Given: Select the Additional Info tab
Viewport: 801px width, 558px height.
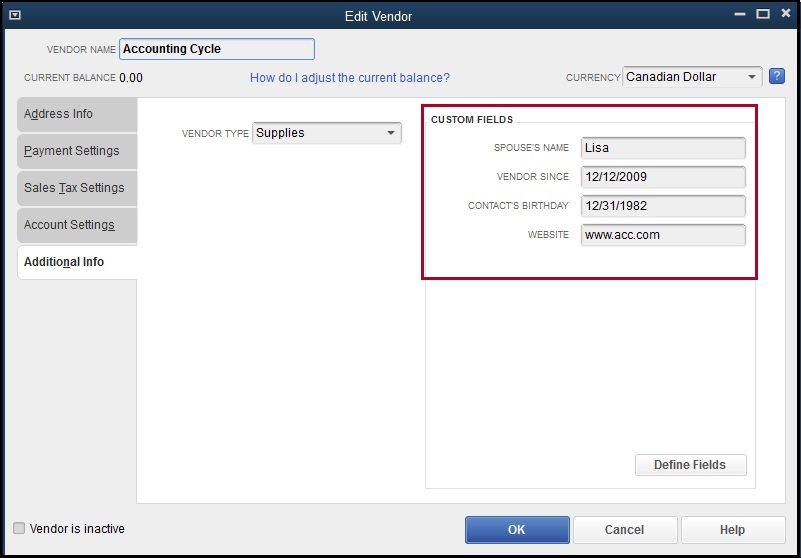Looking at the screenshot, I should [x=77, y=262].
